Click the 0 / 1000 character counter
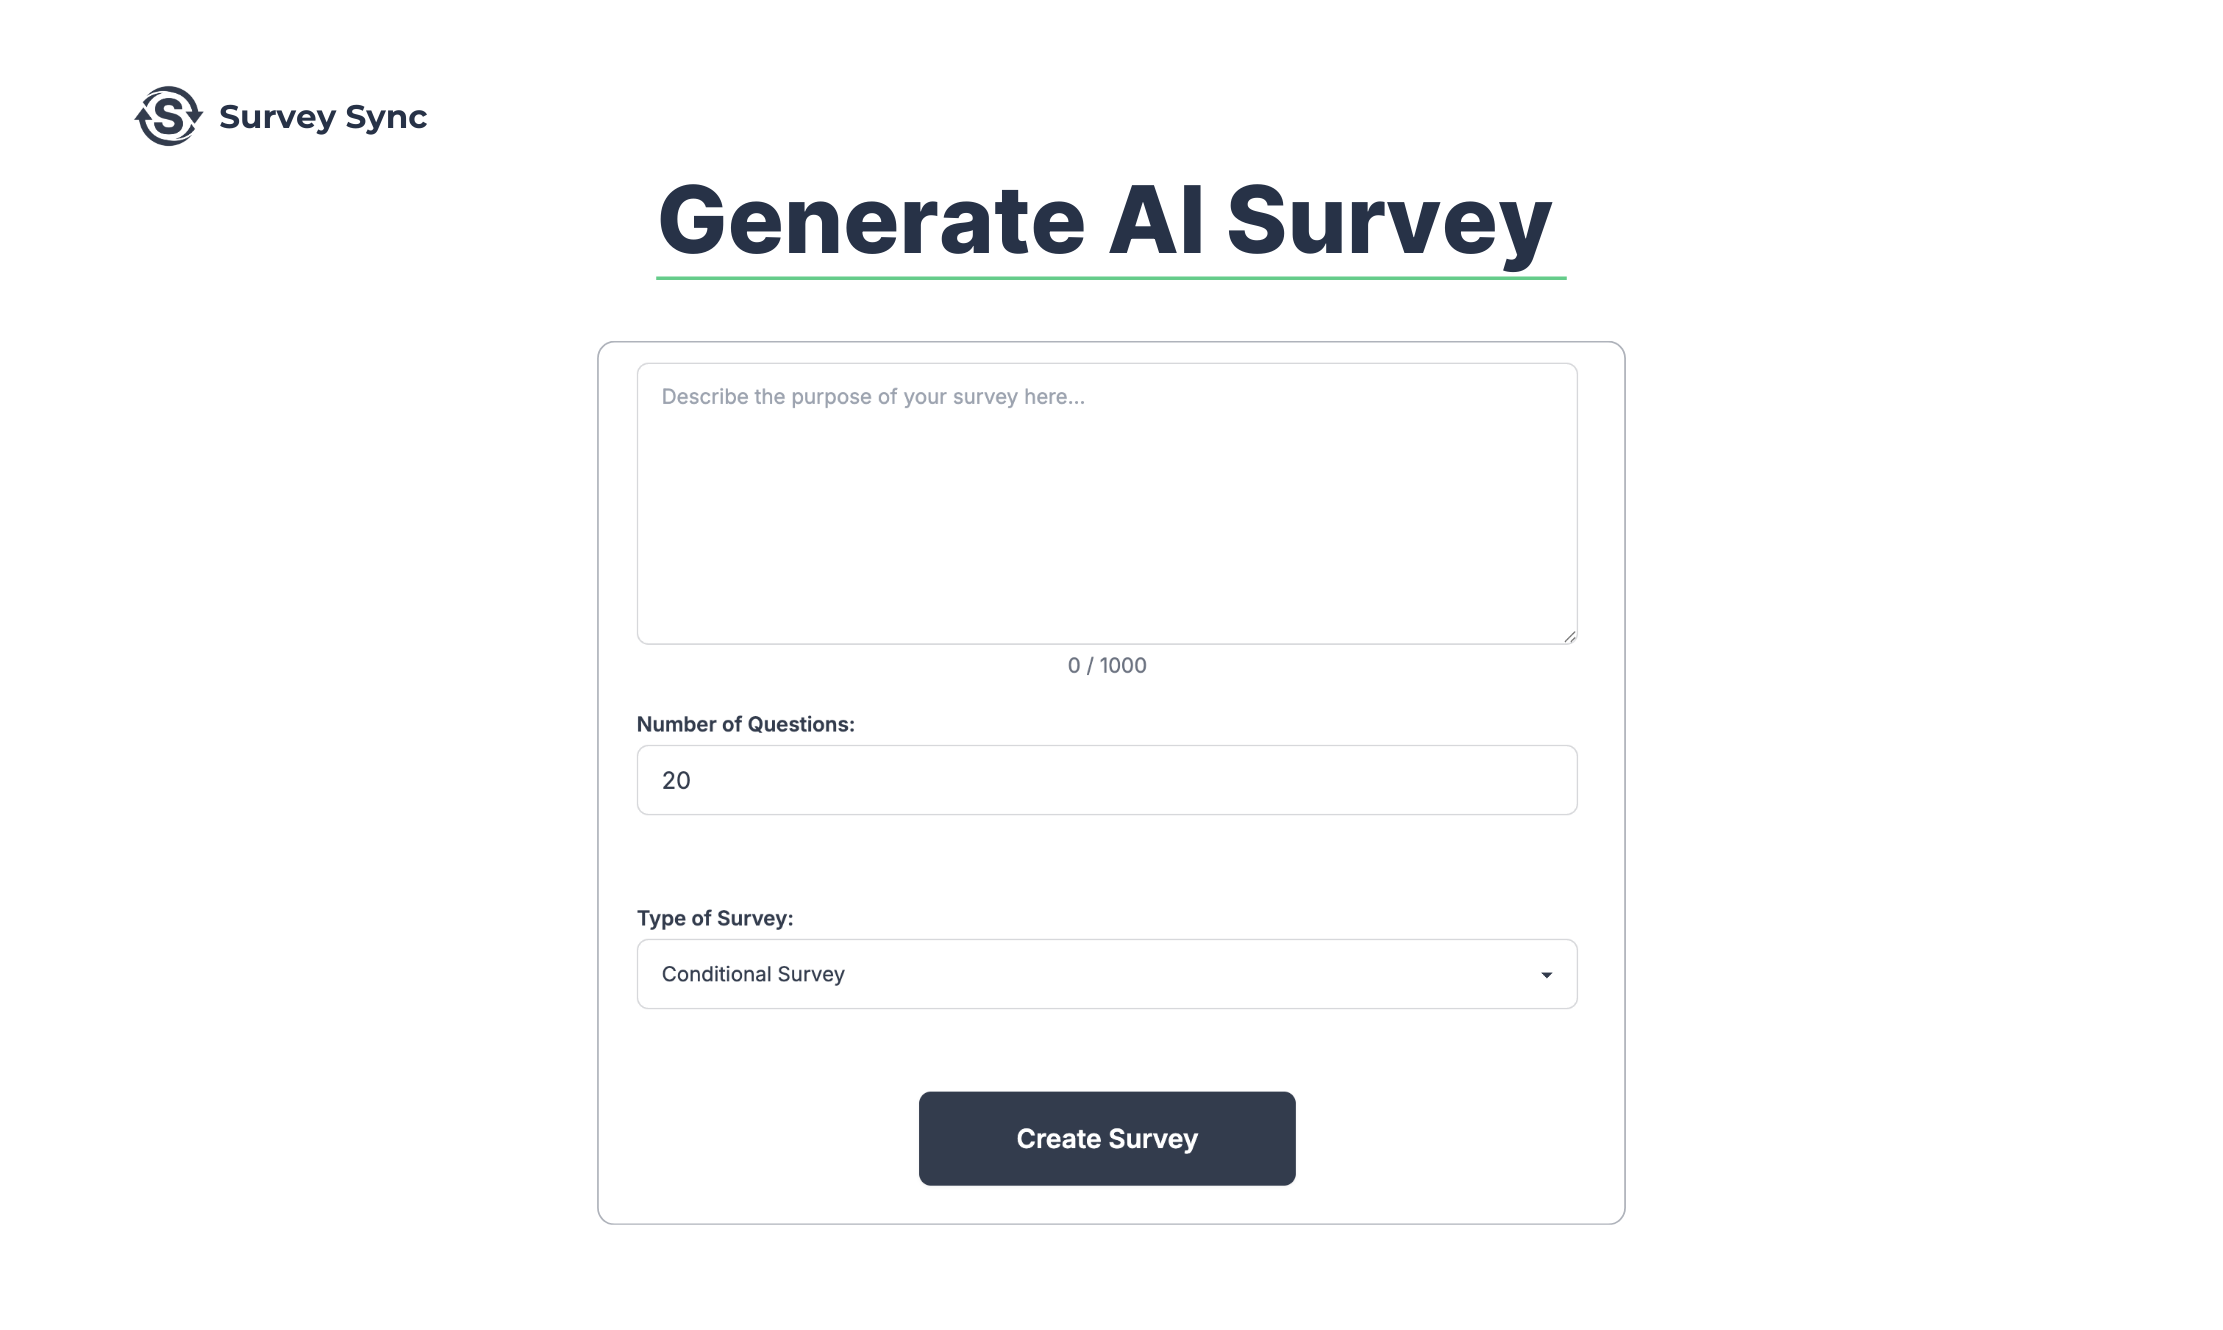This screenshot has width=2223, height=1330. 1107,665
